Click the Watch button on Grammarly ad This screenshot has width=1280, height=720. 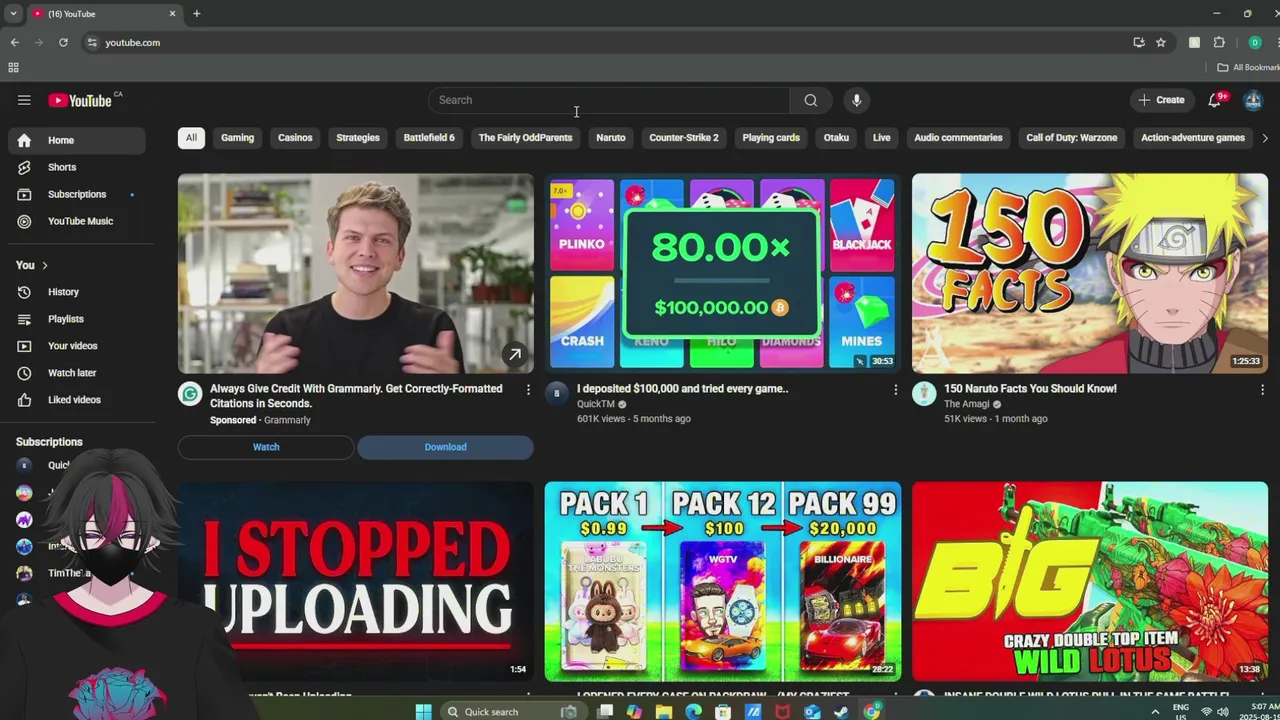266,447
